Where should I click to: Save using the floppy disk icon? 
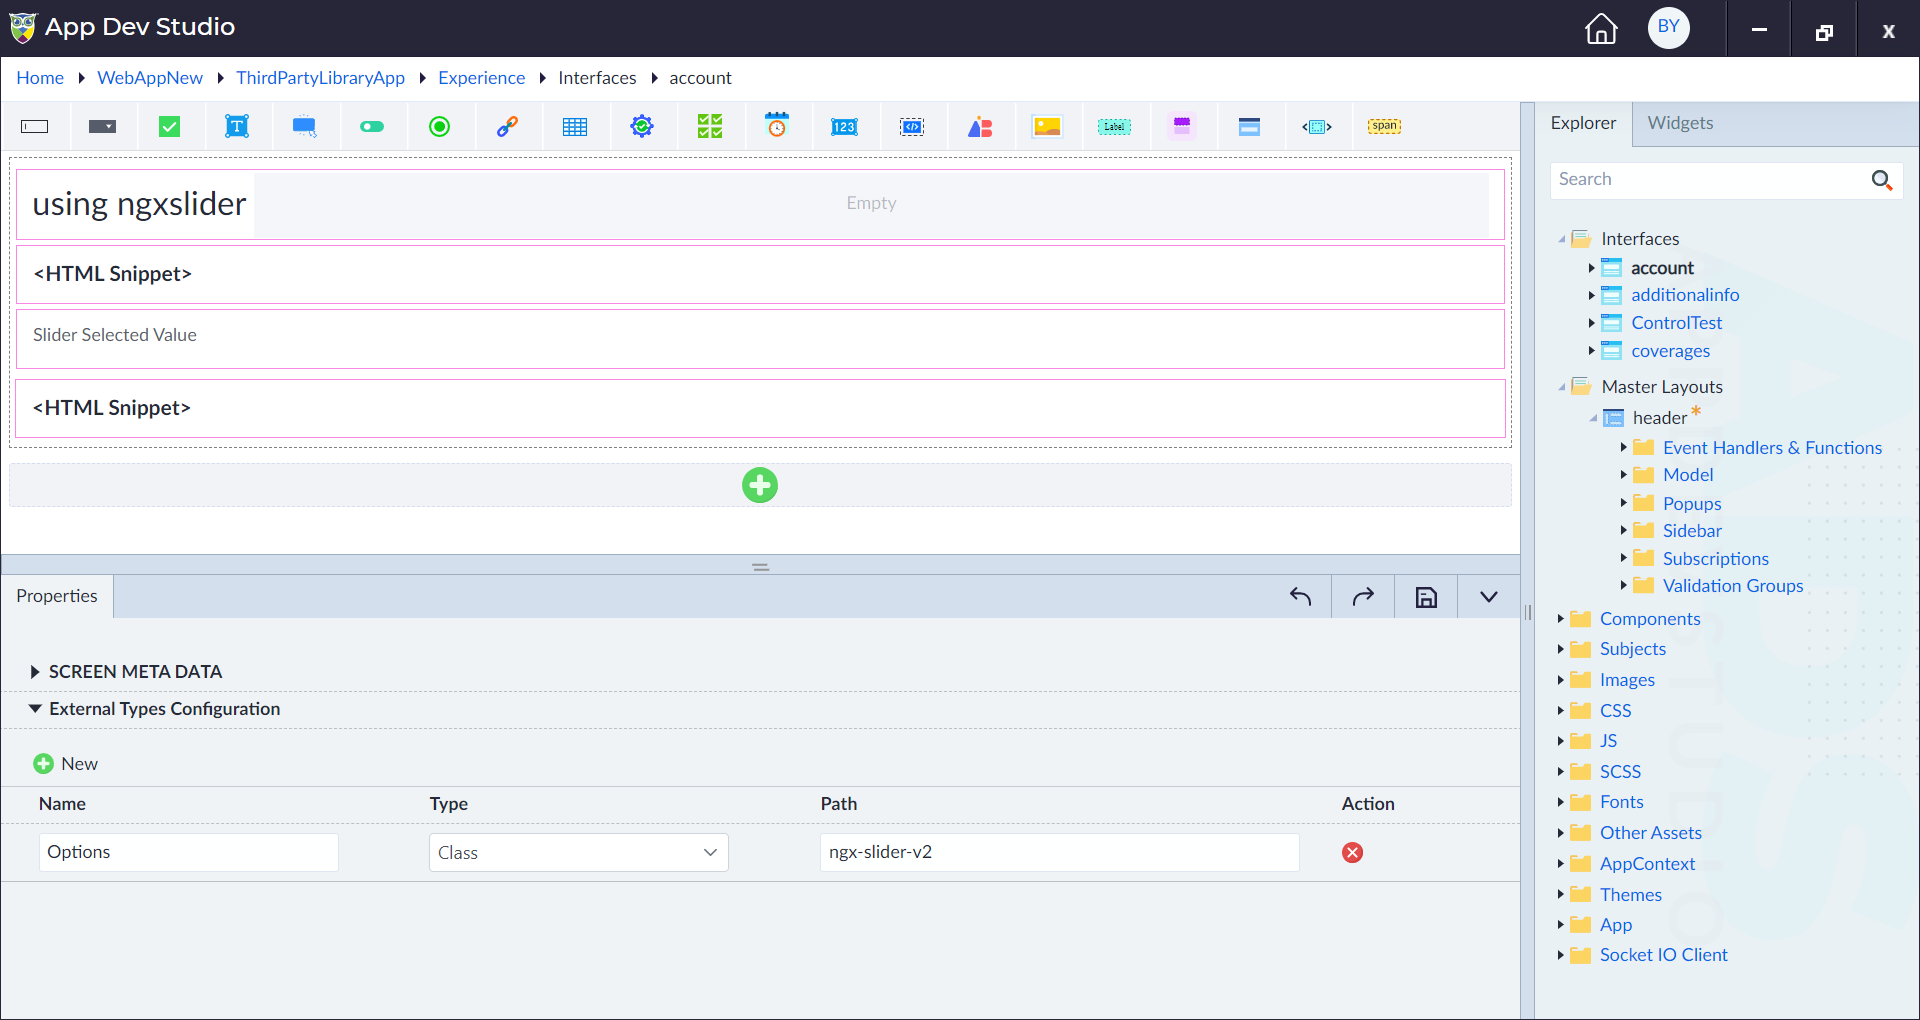1426,597
